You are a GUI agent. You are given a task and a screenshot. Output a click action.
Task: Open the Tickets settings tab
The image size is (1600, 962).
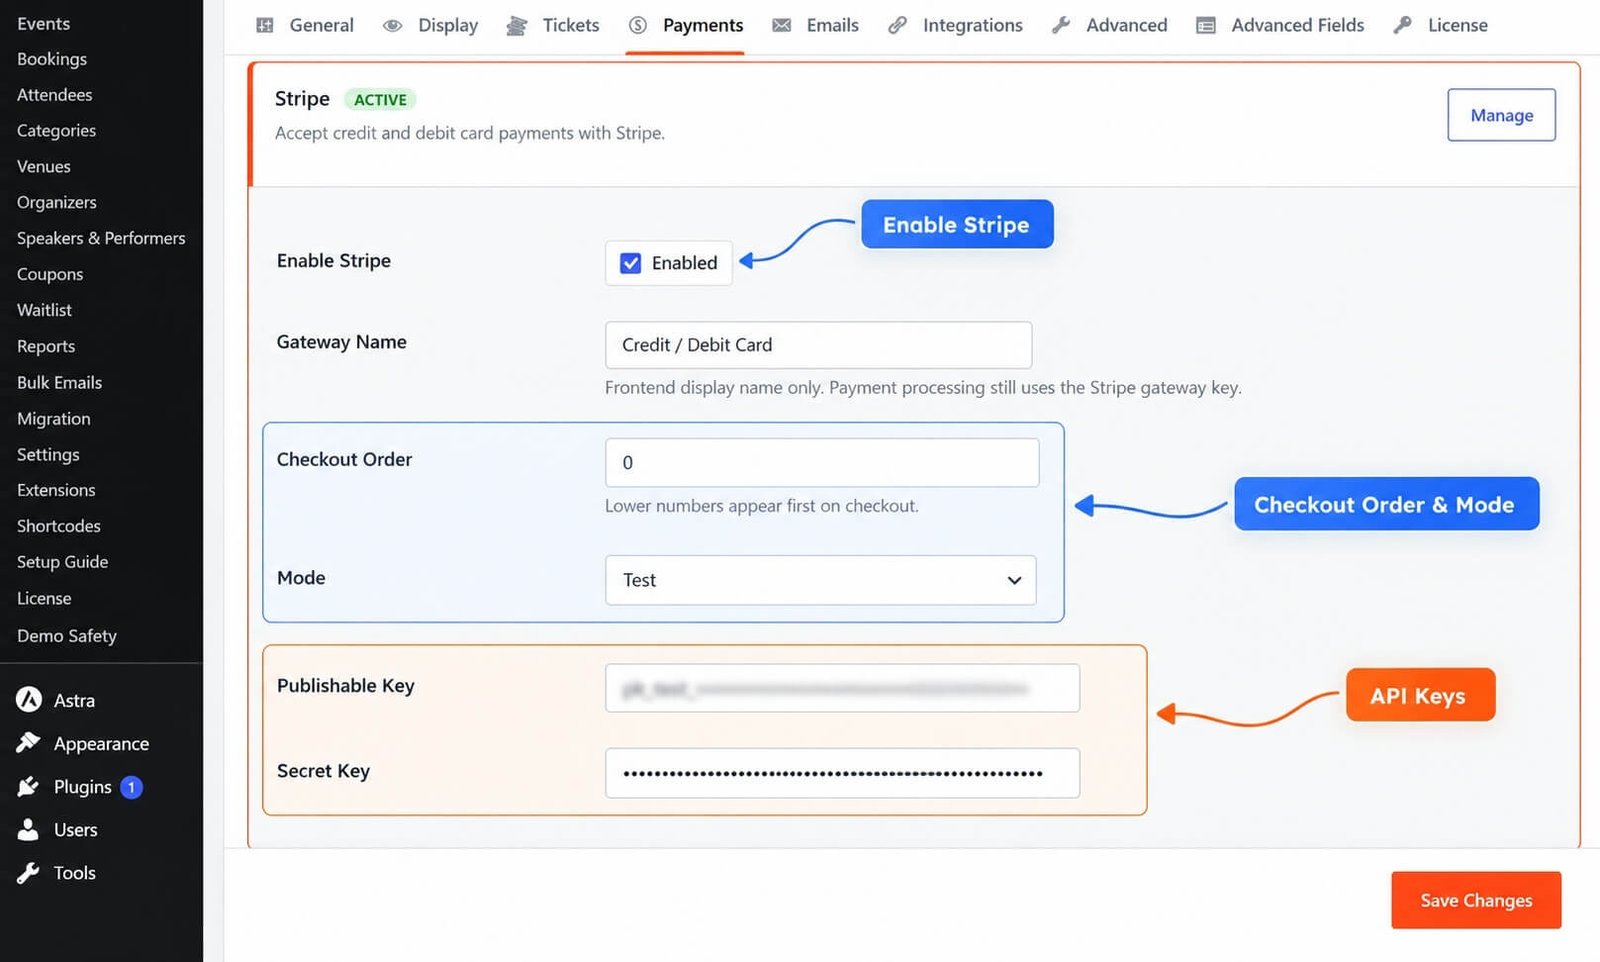click(554, 25)
